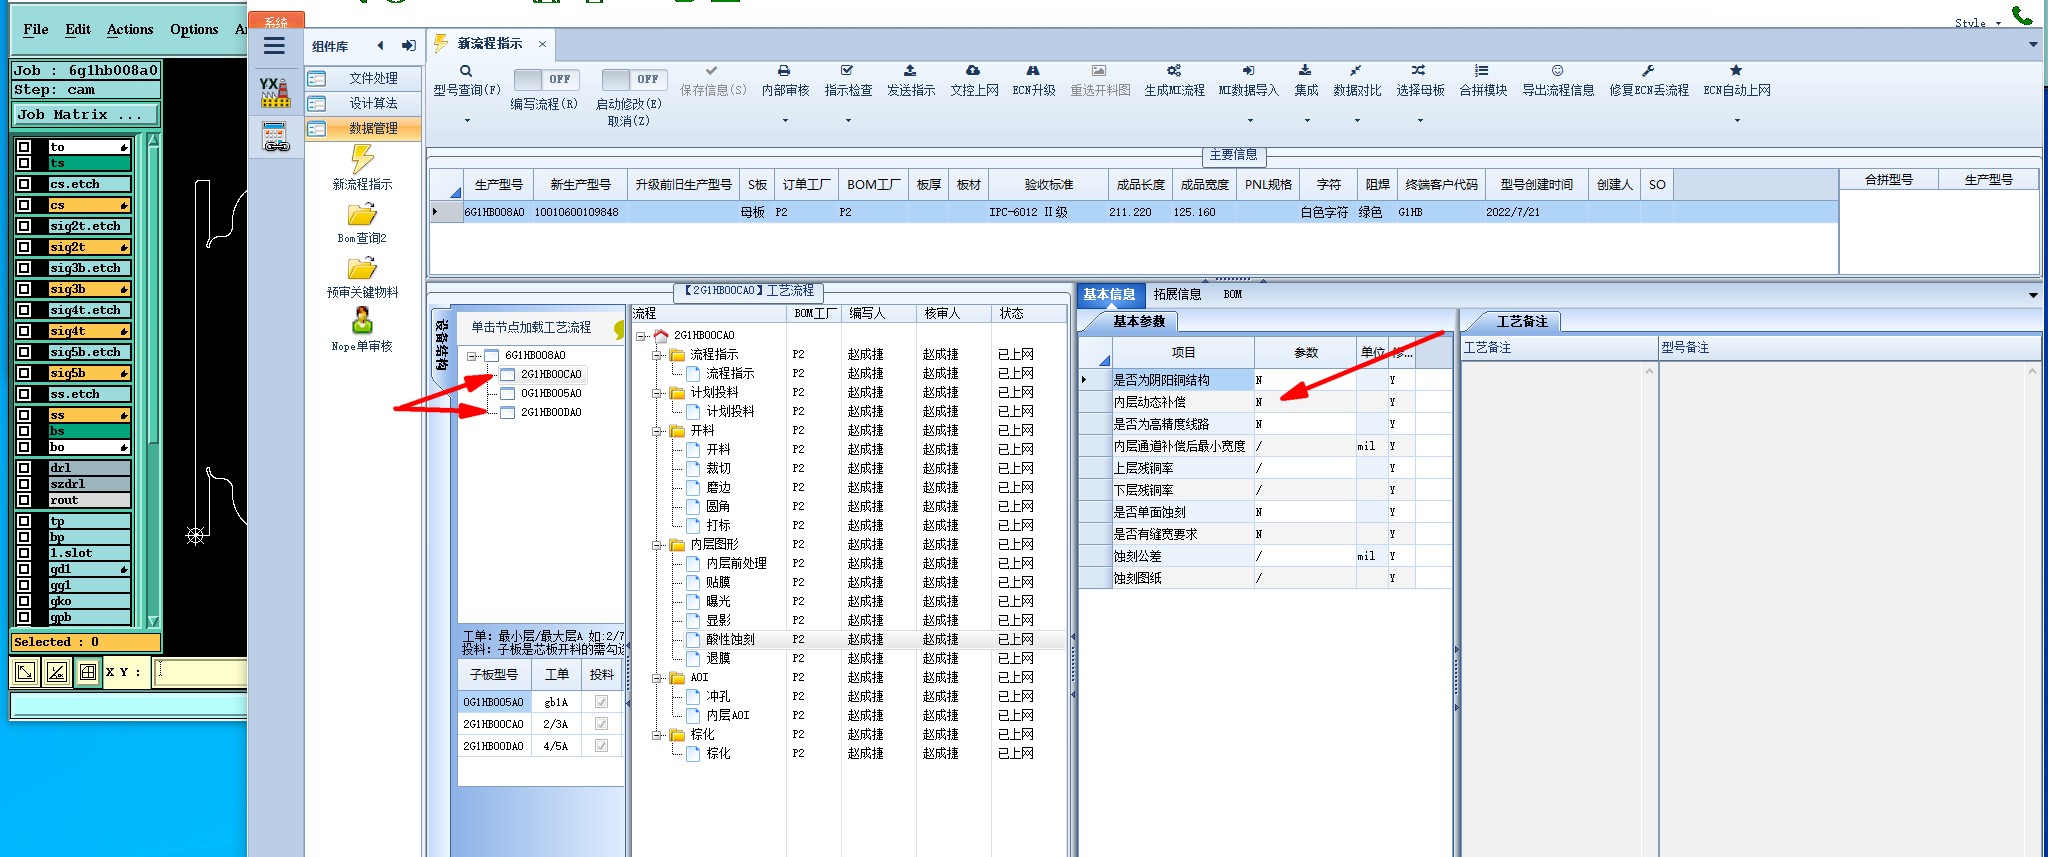Screen dimensions: 2048x857
Task: Click the hamburger menu icon in the sidebar
Action: [274, 46]
